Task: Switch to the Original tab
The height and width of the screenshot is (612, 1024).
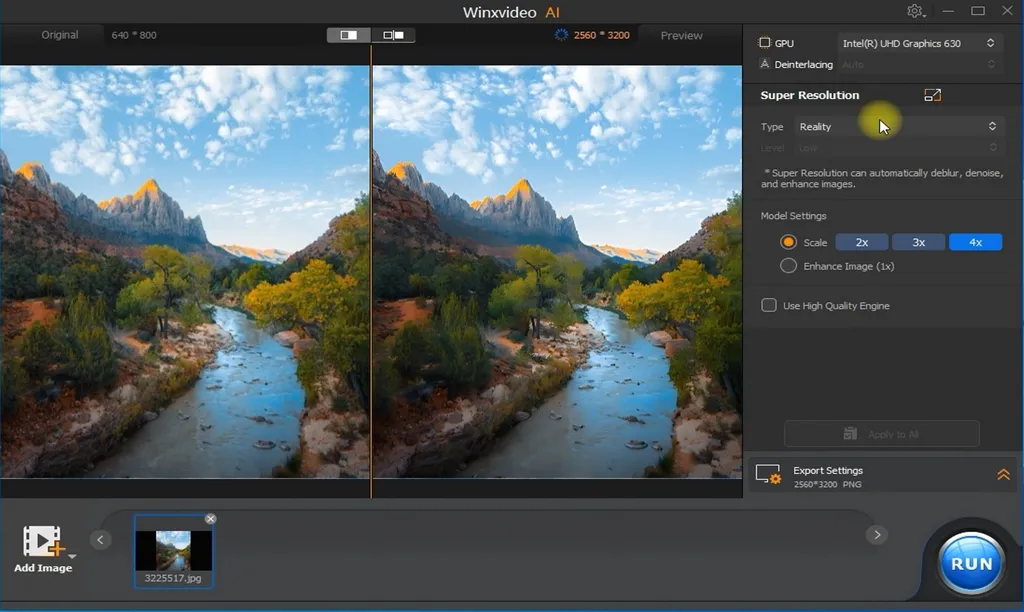Action: 60,34
